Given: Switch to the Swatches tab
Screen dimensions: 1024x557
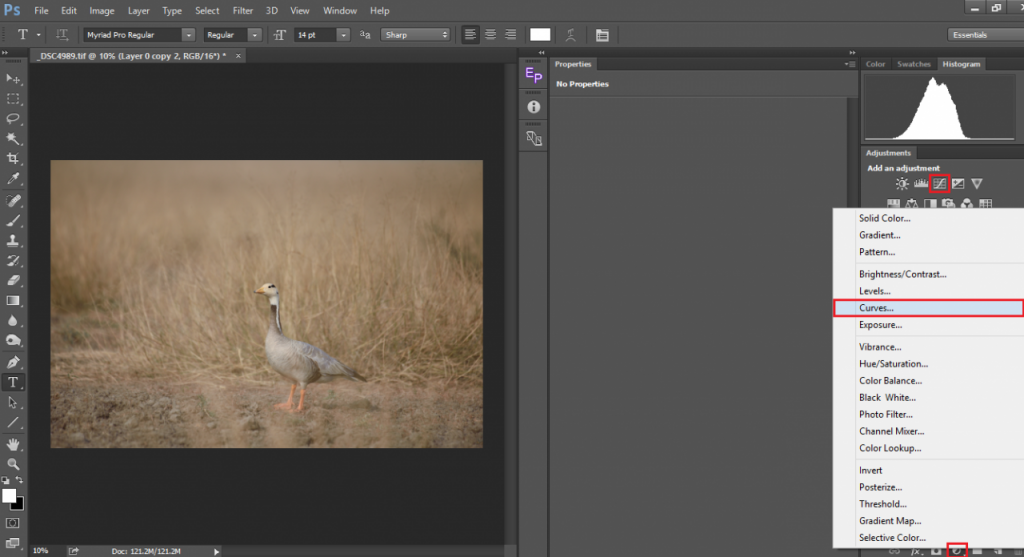Looking at the screenshot, I should coord(913,64).
